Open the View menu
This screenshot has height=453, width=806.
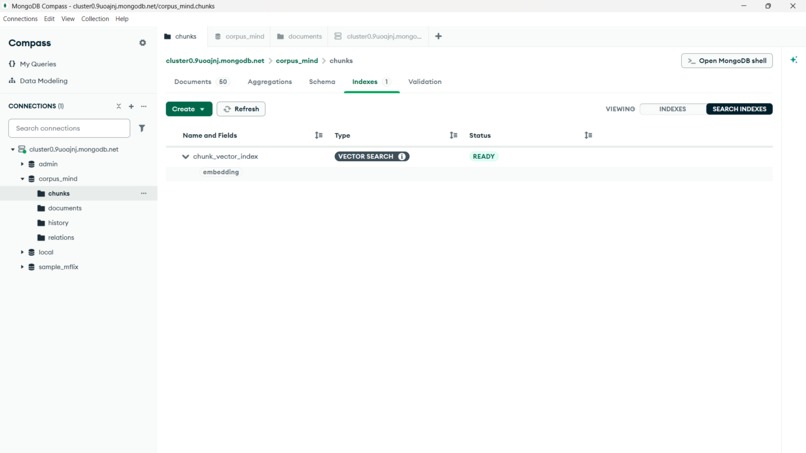point(68,19)
